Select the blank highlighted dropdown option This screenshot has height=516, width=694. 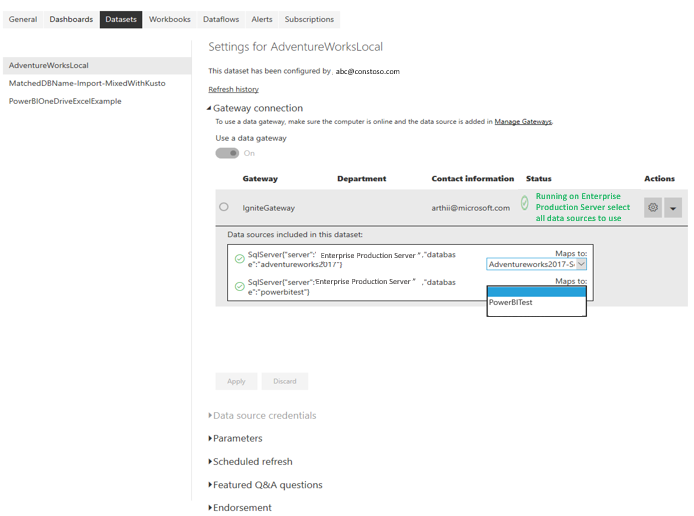[536, 292]
